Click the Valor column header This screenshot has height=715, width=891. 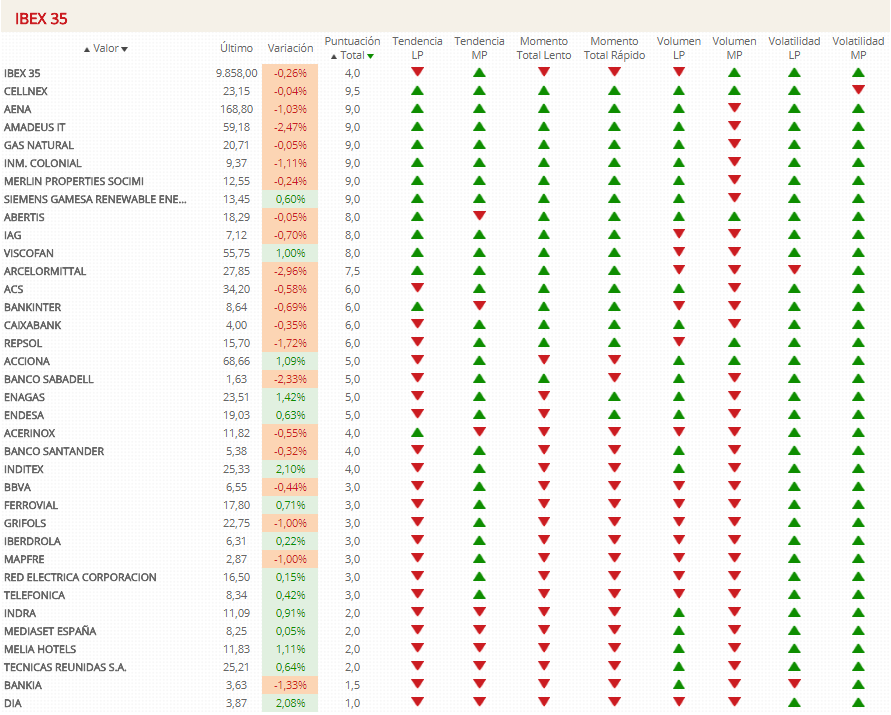pyautogui.click(x=106, y=48)
